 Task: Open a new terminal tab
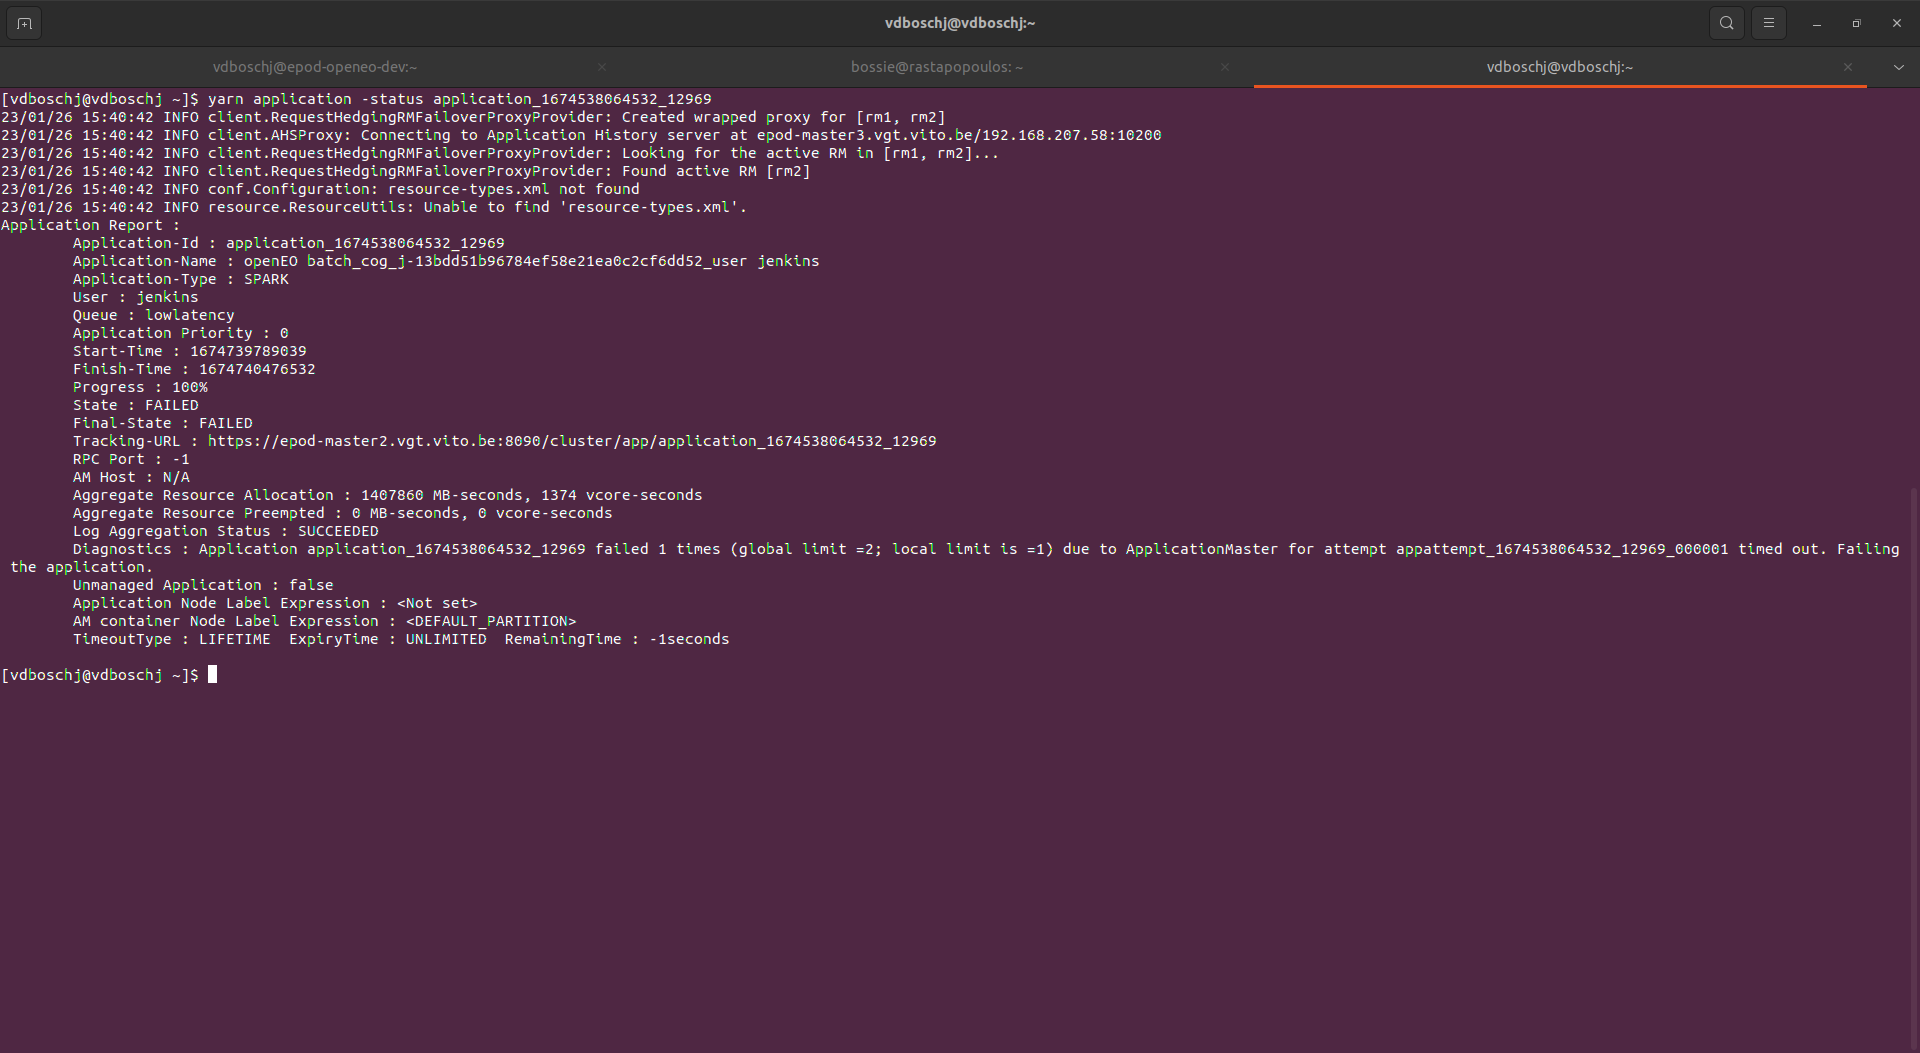(x=24, y=22)
